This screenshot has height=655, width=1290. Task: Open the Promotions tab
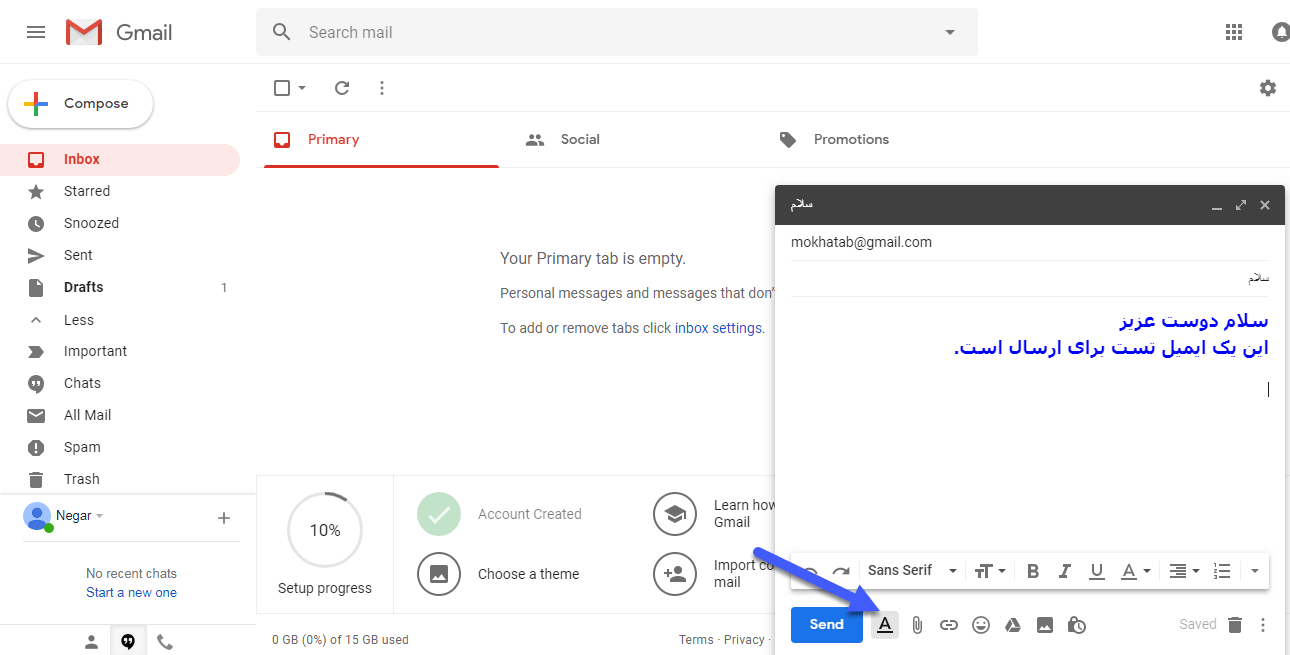850,140
